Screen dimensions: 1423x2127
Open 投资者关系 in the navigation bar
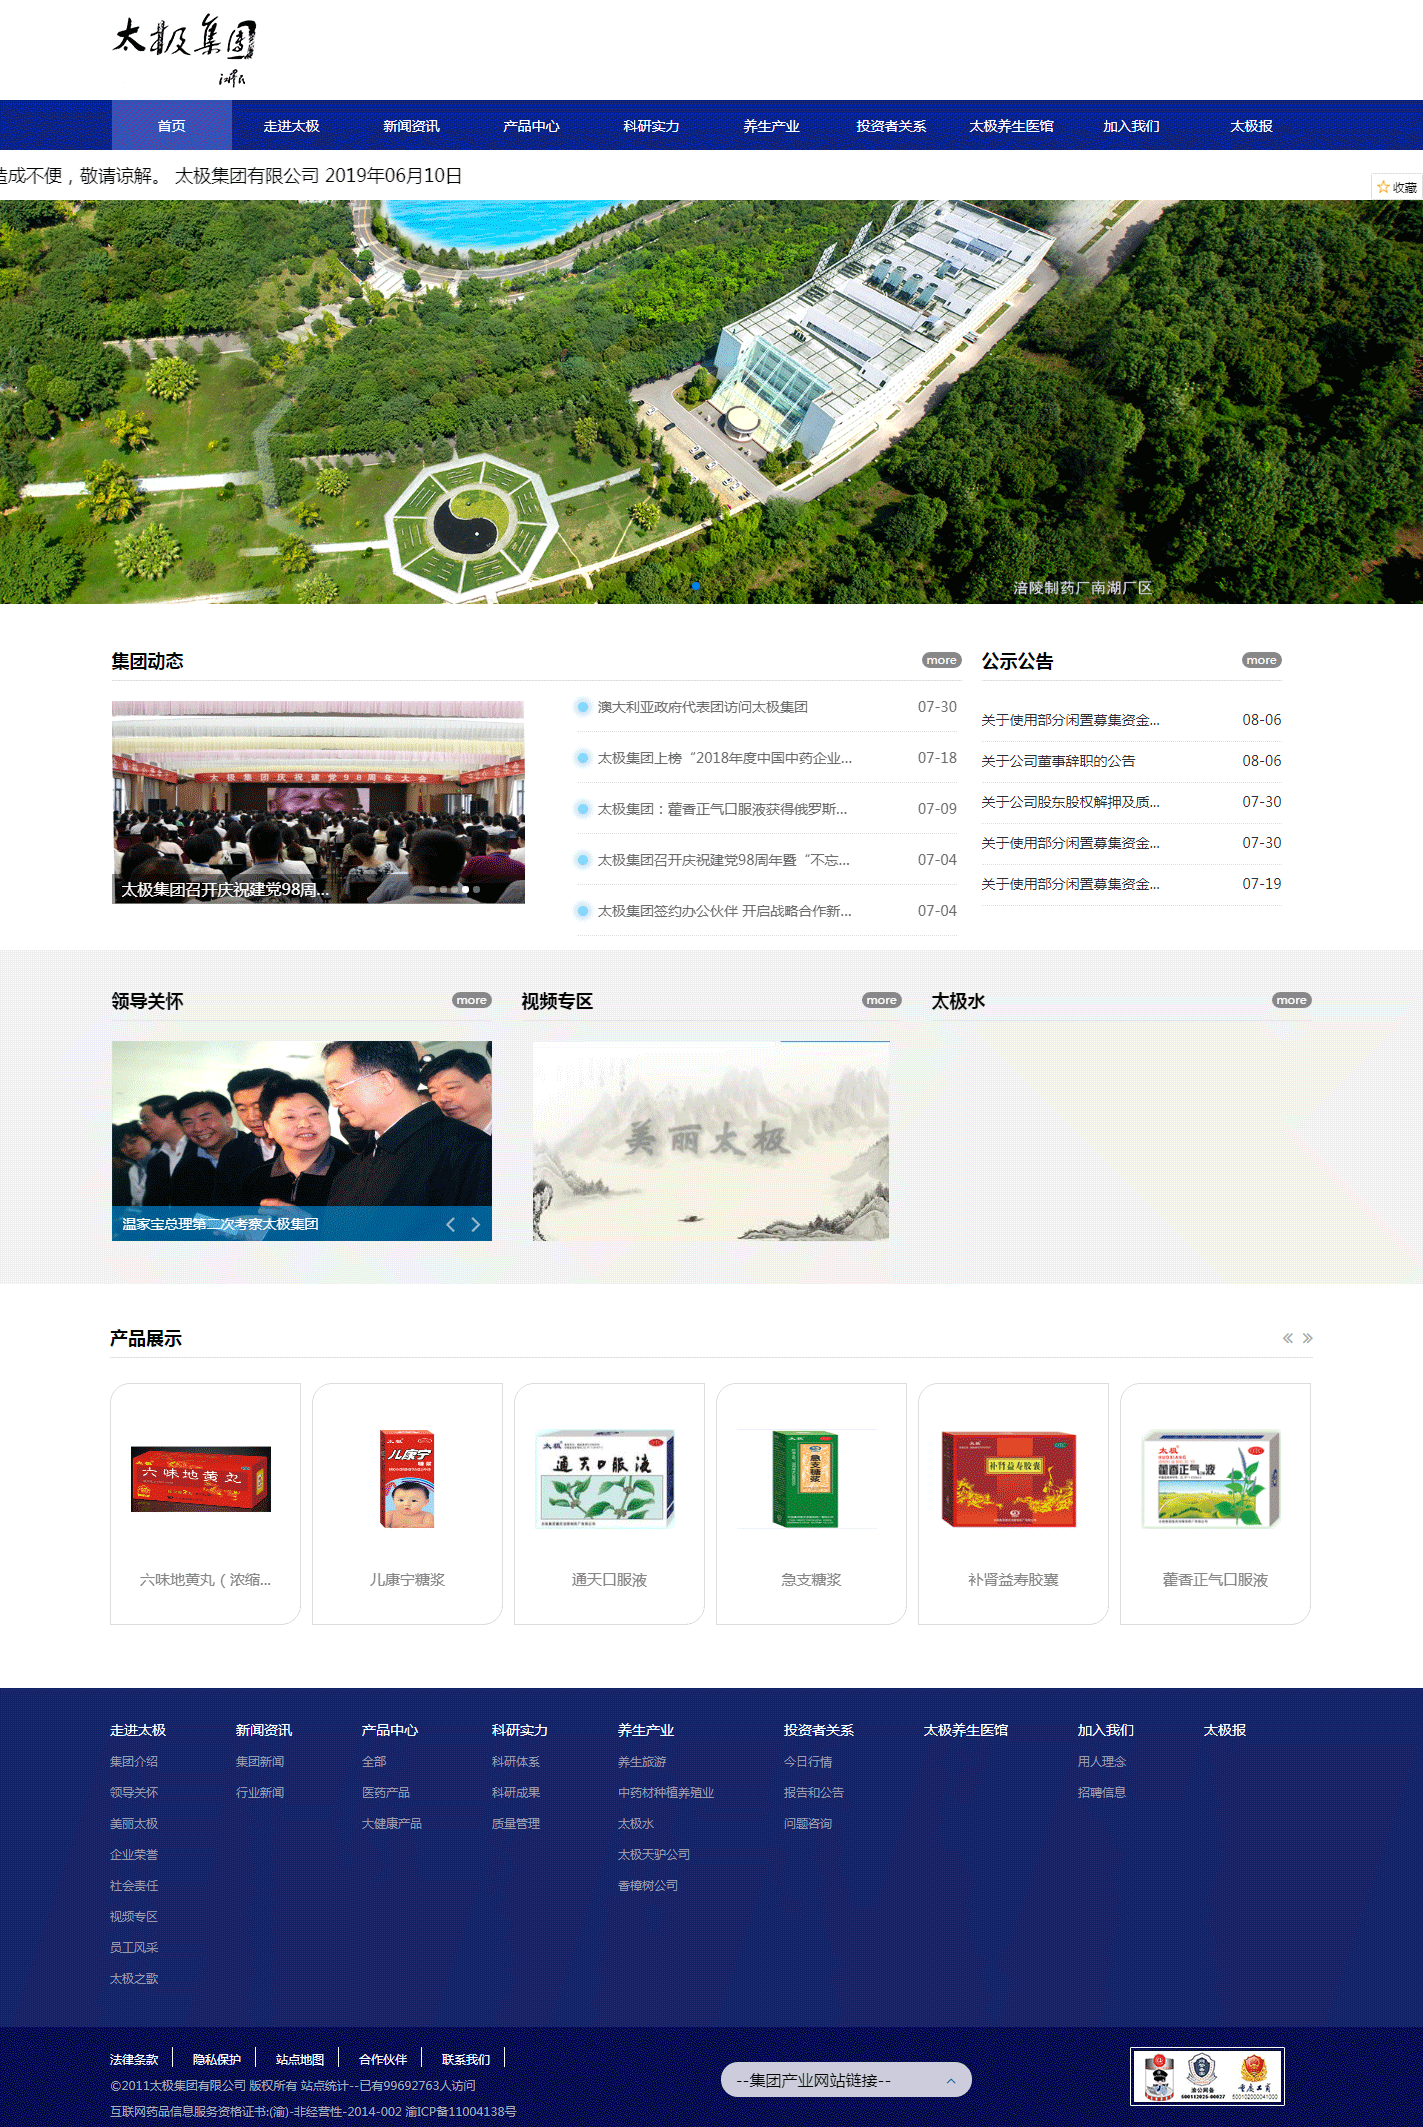point(891,126)
